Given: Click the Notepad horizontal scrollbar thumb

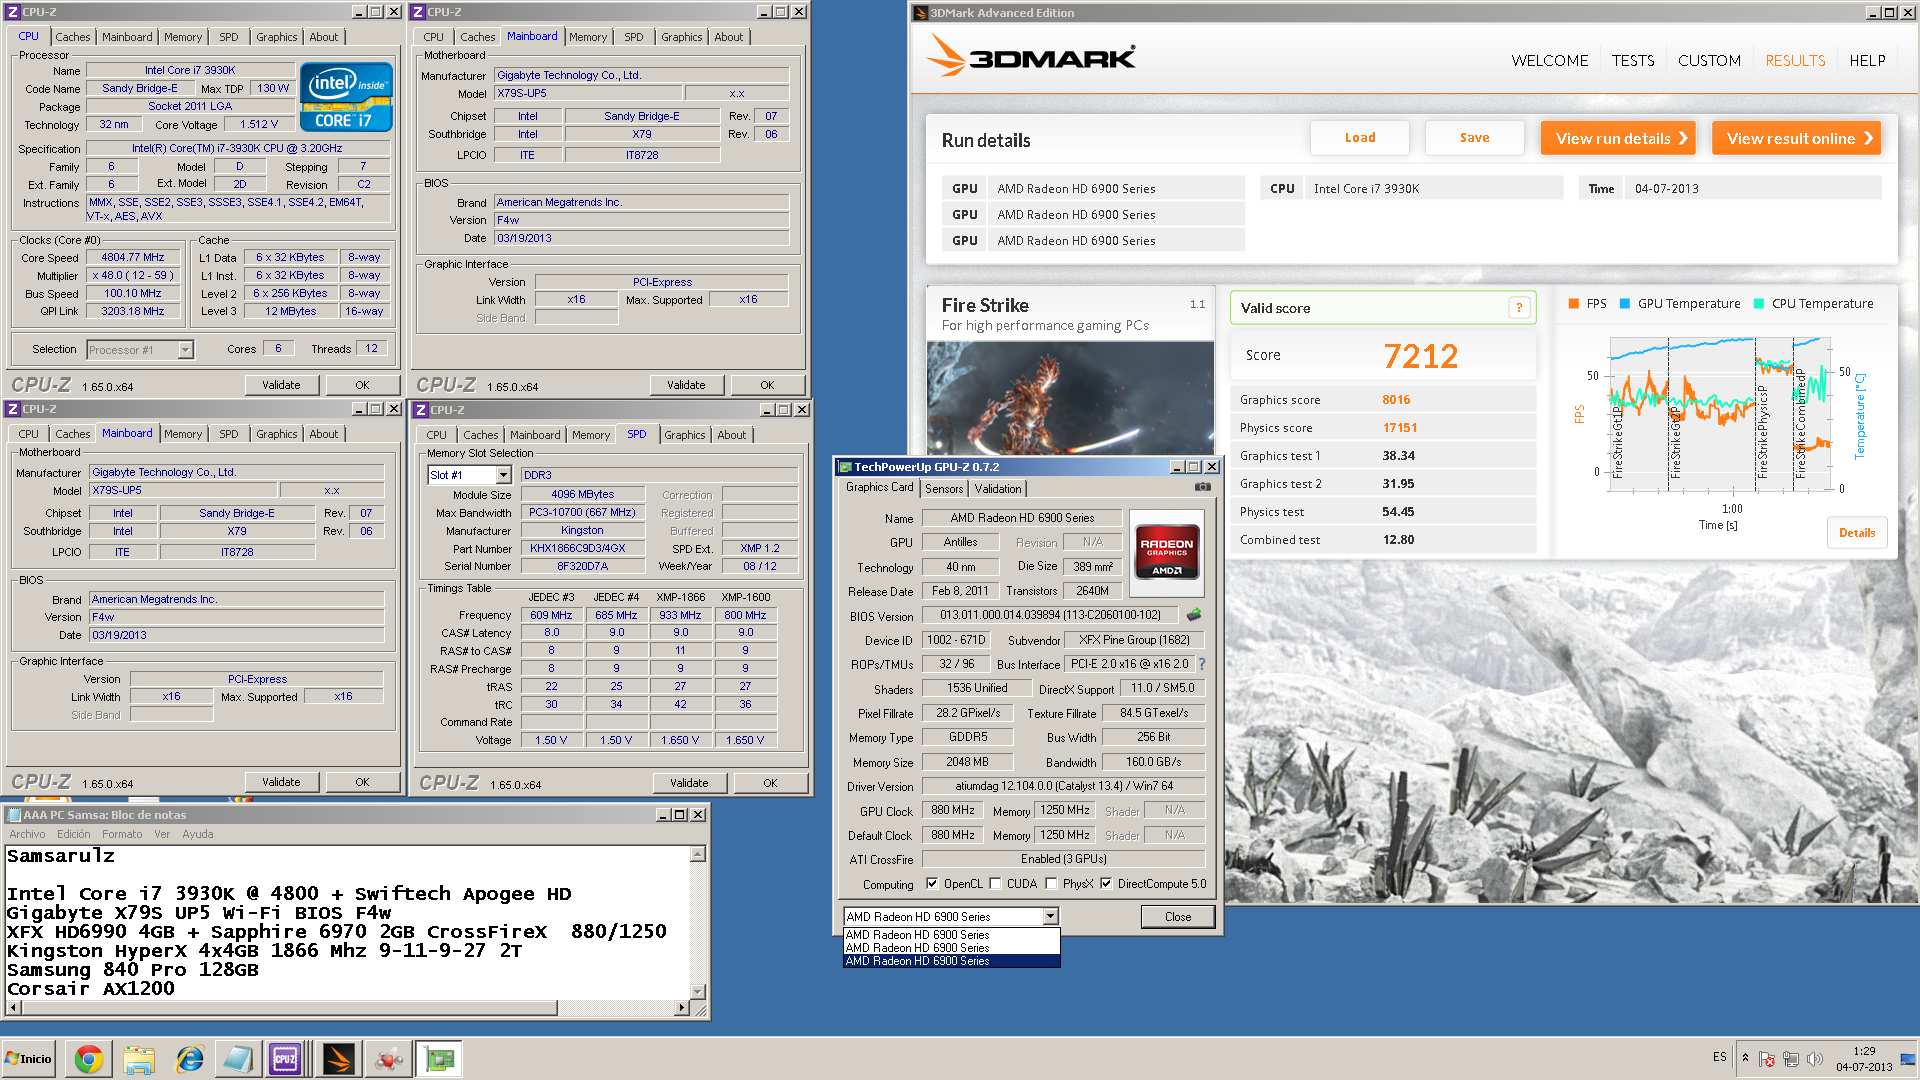Looking at the screenshot, I should point(289,1008).
